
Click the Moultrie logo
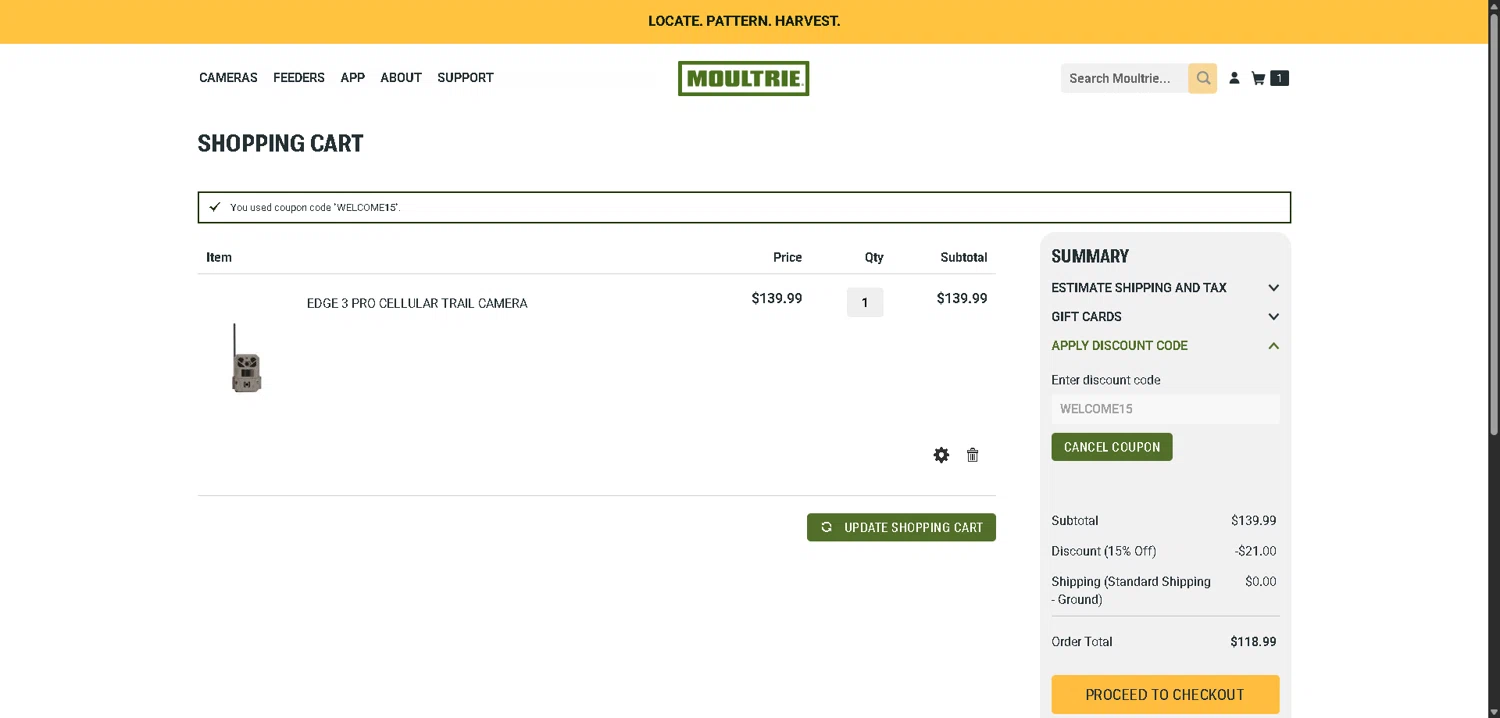pyautogui.click(x=743, y=78)
